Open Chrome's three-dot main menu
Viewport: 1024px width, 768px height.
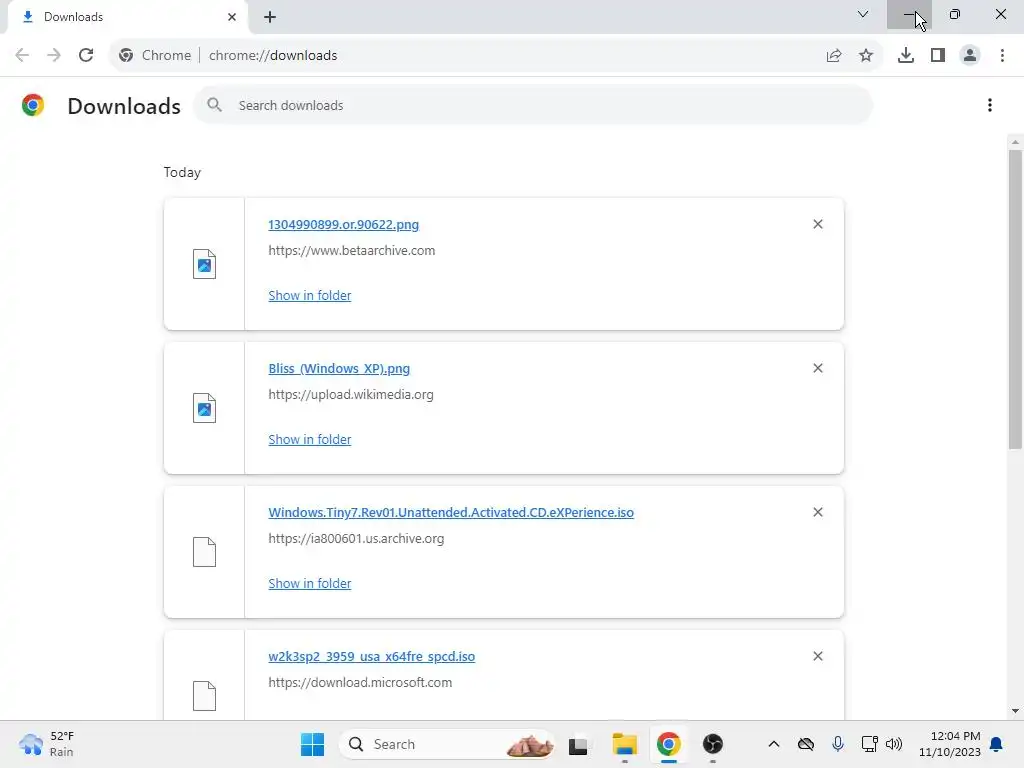1002,56
